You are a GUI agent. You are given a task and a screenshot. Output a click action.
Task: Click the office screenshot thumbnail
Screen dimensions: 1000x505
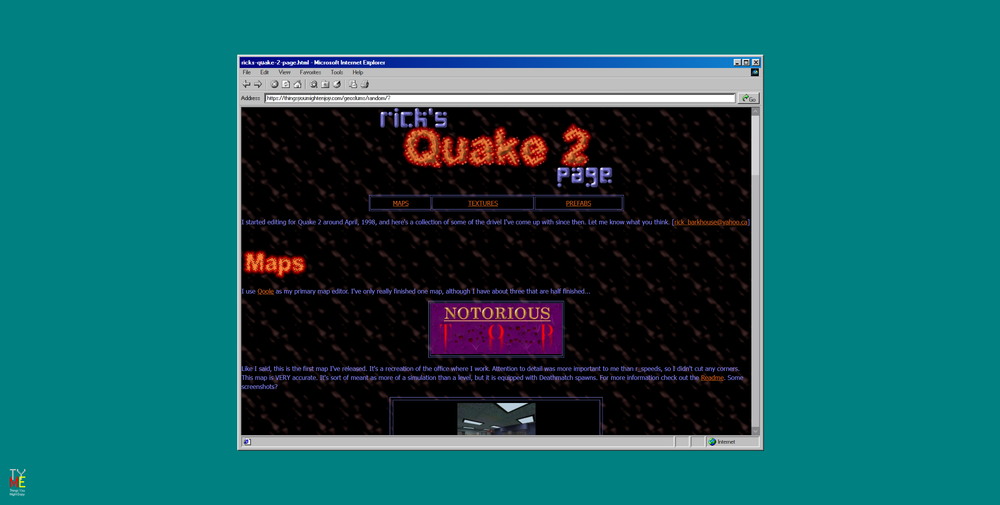point(496,418)
